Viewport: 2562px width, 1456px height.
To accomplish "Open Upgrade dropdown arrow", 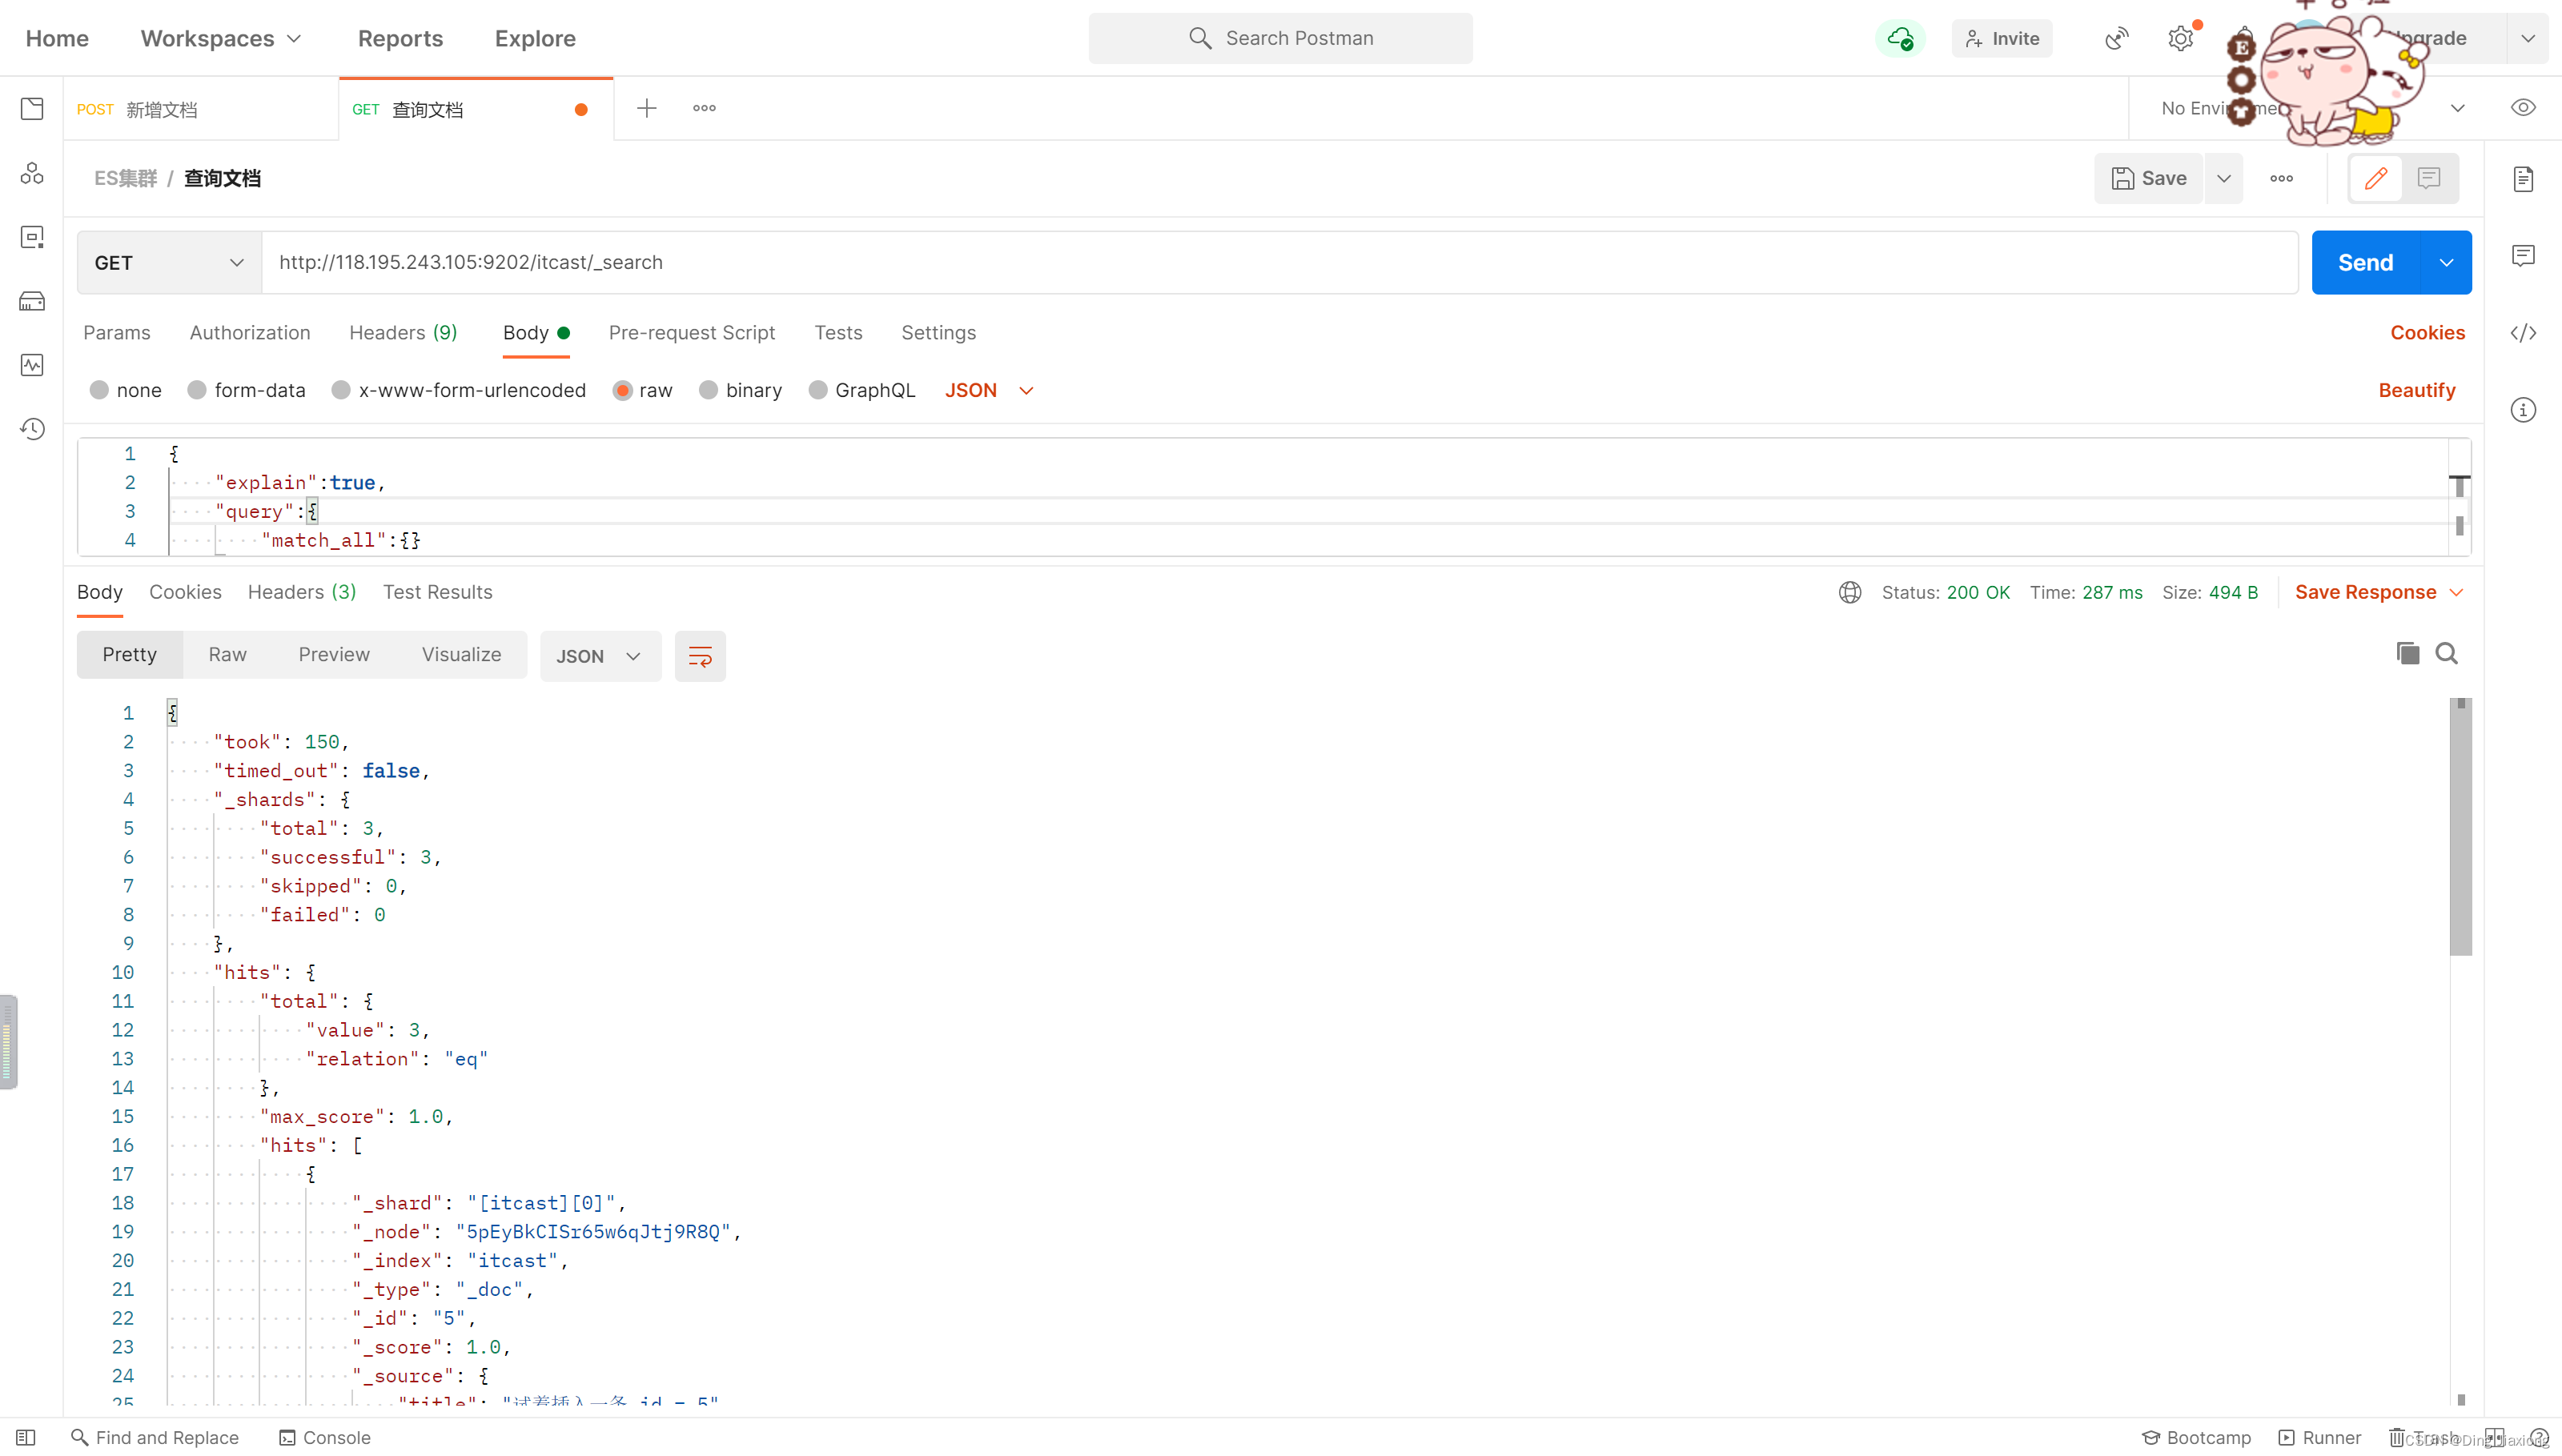I will tap(2527, 38).
